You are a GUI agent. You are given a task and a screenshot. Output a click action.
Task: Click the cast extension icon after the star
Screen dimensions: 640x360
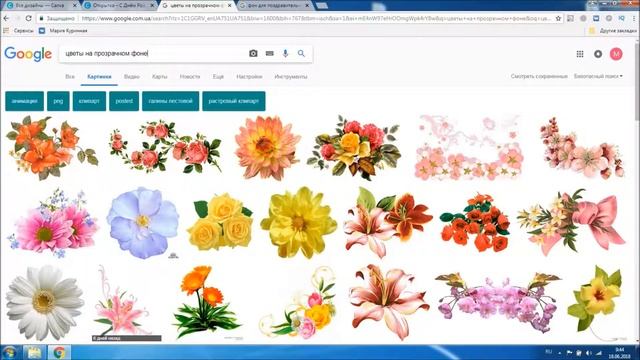[x=571, y=18]
